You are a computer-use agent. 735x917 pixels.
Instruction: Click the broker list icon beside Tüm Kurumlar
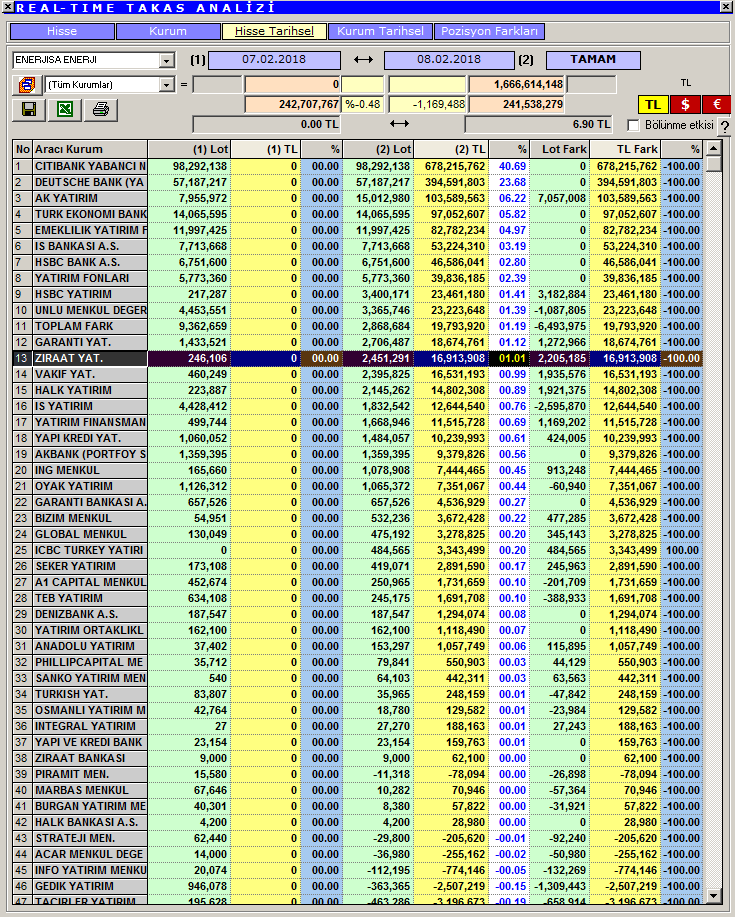[27, 85]
